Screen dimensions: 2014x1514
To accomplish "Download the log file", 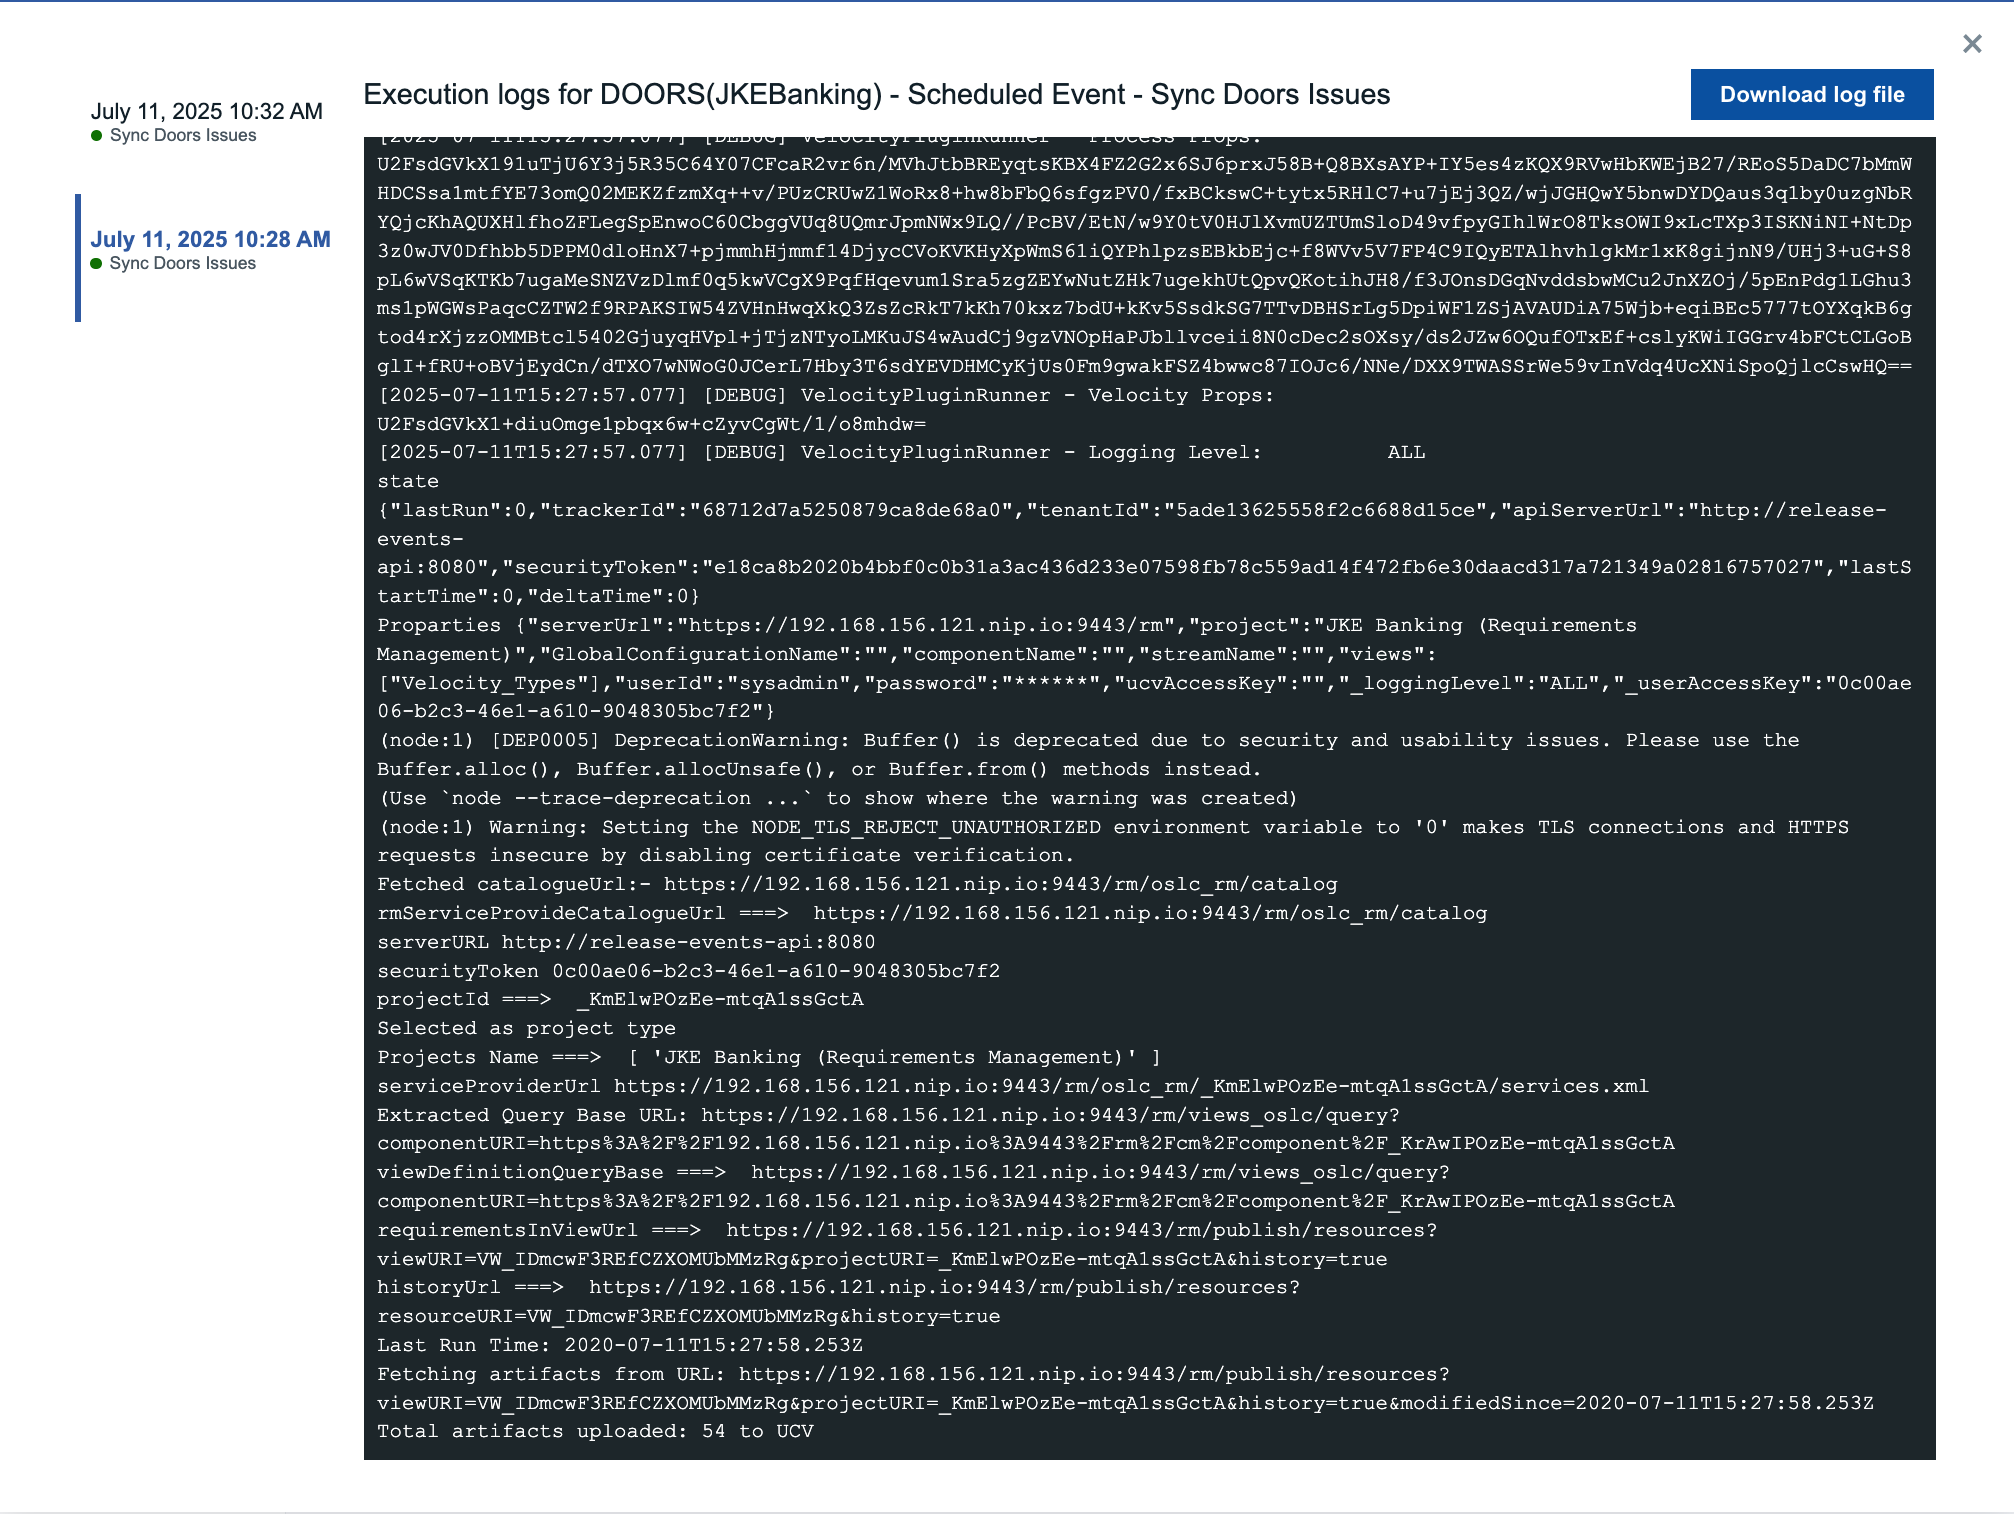I will point(1811,95).
